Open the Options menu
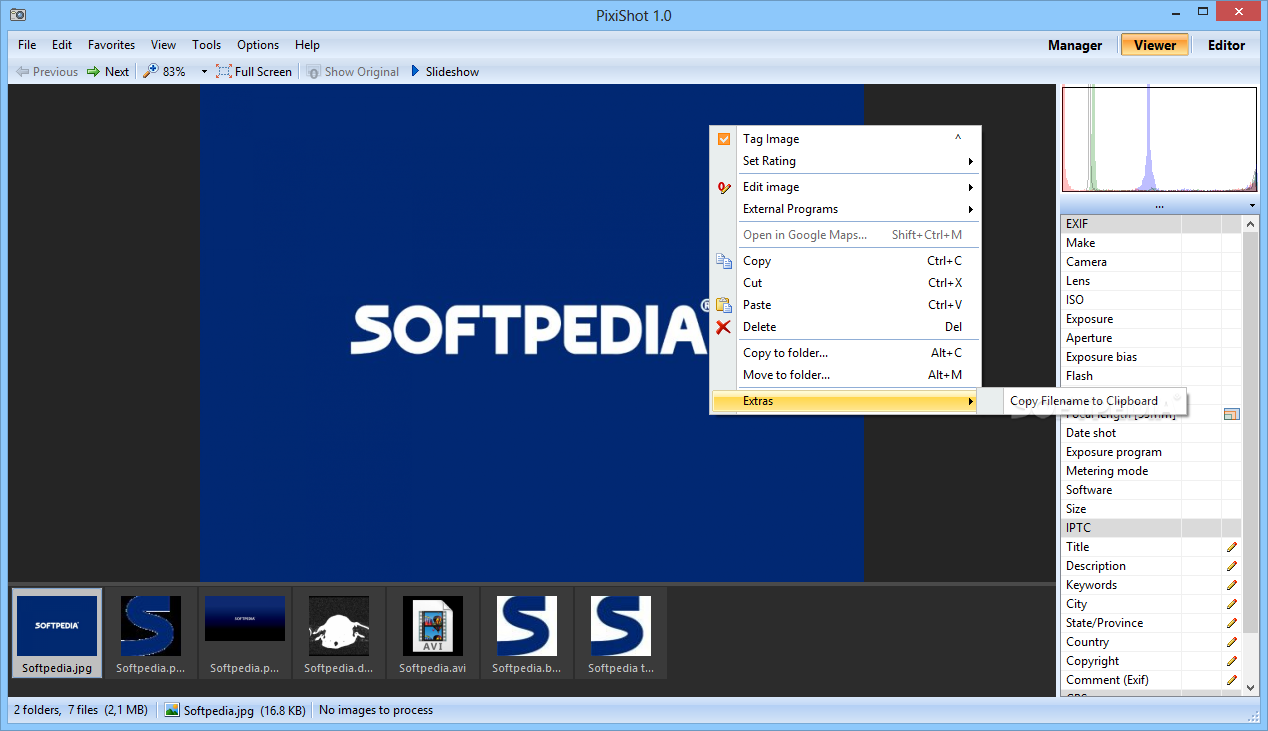1268x731 pixels. coord(258,45)
